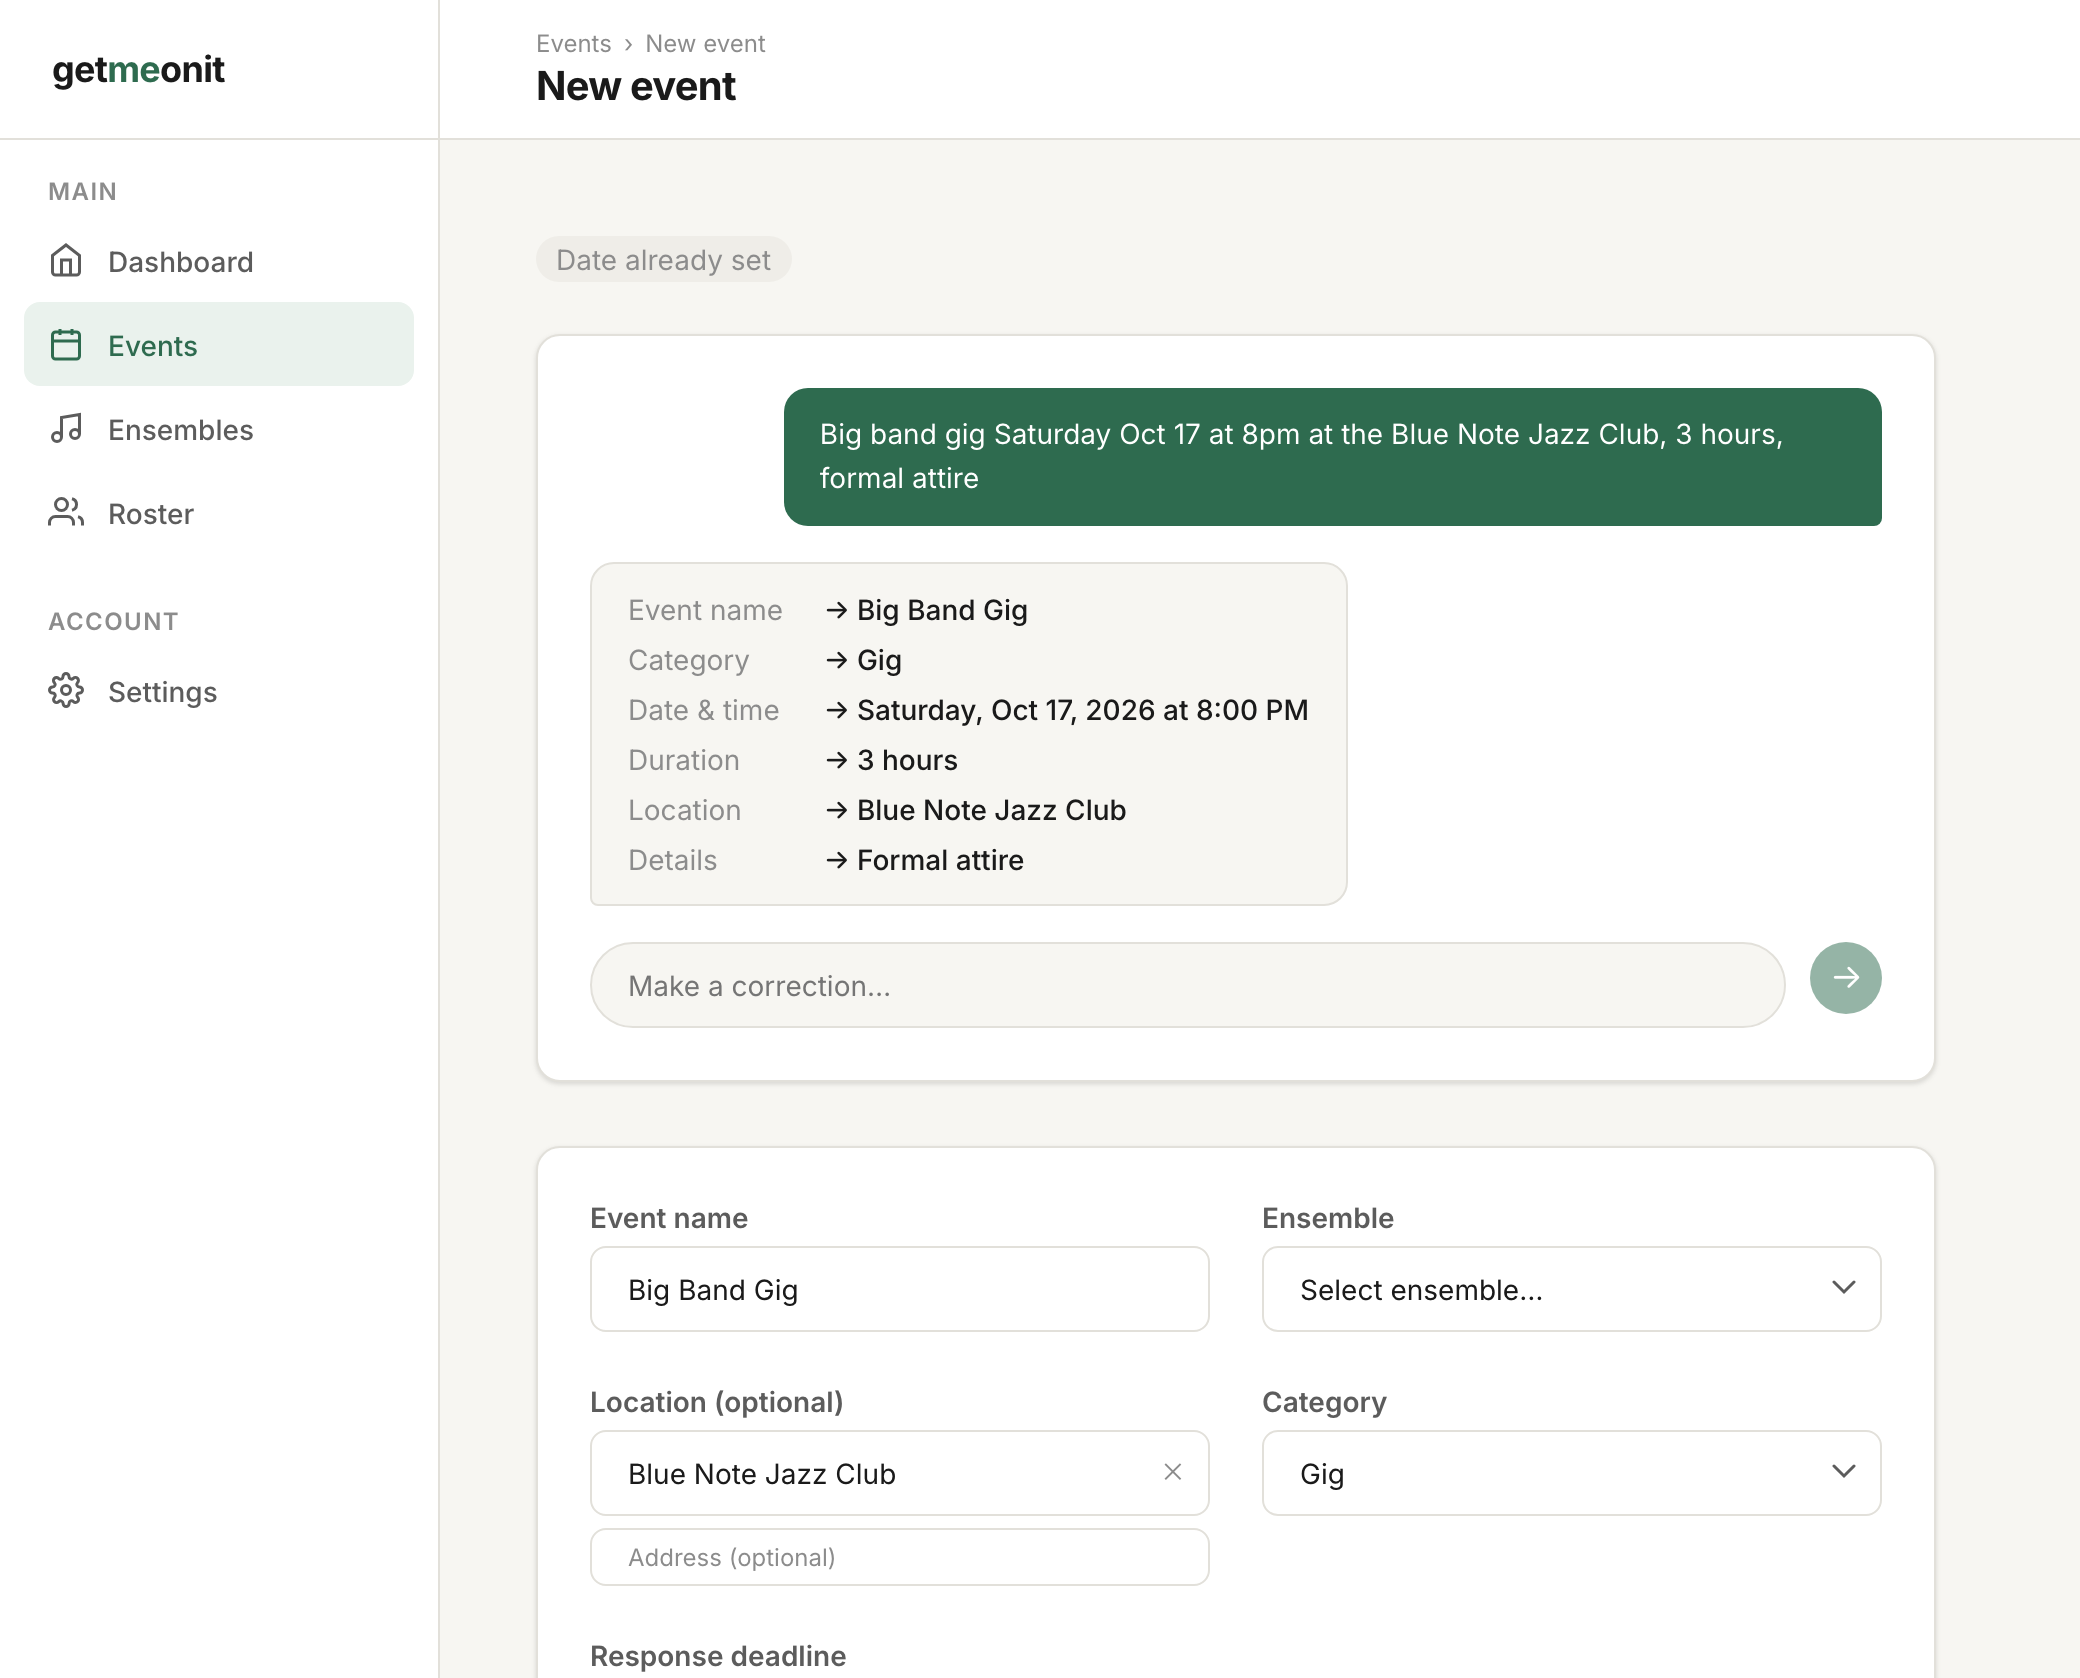This screenshot has height=1678, width=2080.
Task: Click the Category dropdown chevron
Action: coord(1843,1472)
